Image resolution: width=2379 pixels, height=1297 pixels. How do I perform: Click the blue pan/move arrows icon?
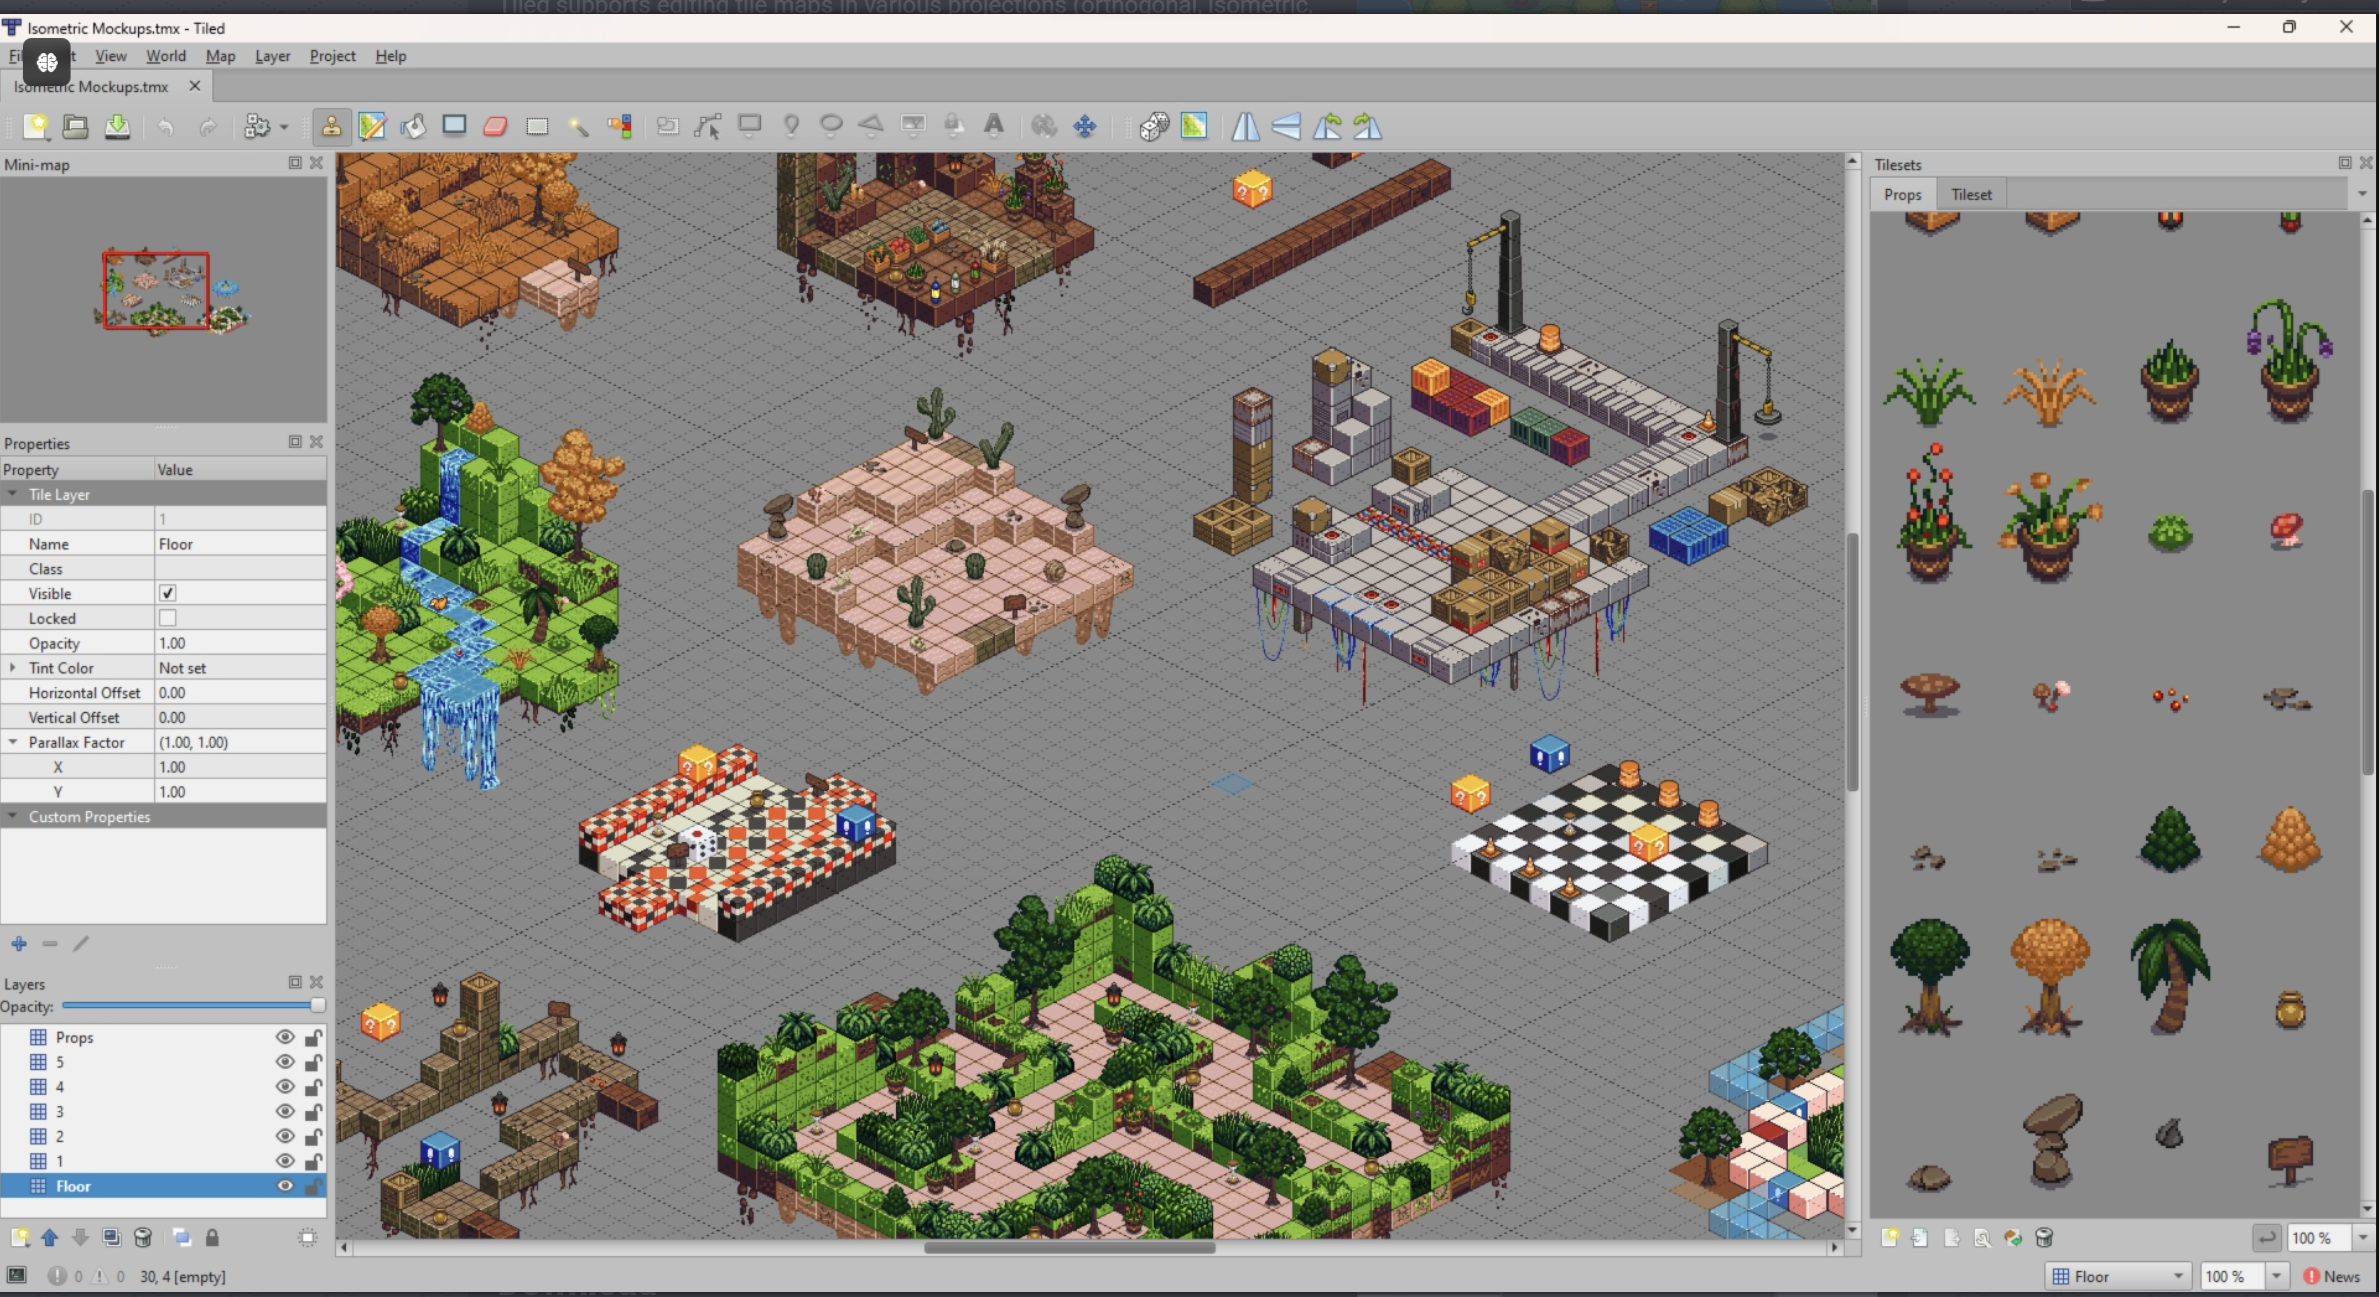[1085, 126]
